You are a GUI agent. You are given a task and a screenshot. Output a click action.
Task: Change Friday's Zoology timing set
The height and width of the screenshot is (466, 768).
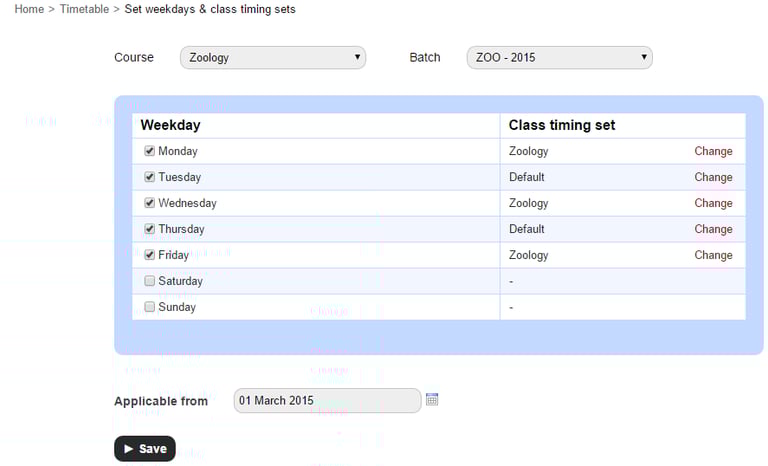tap(713, 256)
